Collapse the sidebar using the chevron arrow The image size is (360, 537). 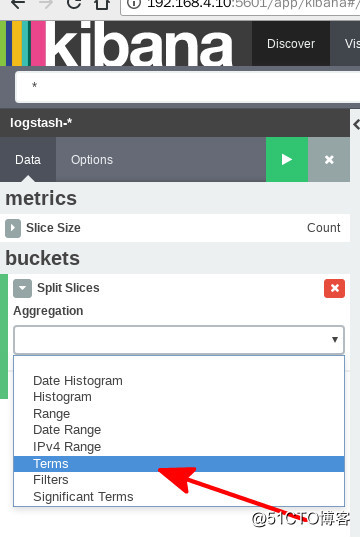pos(356,124)
